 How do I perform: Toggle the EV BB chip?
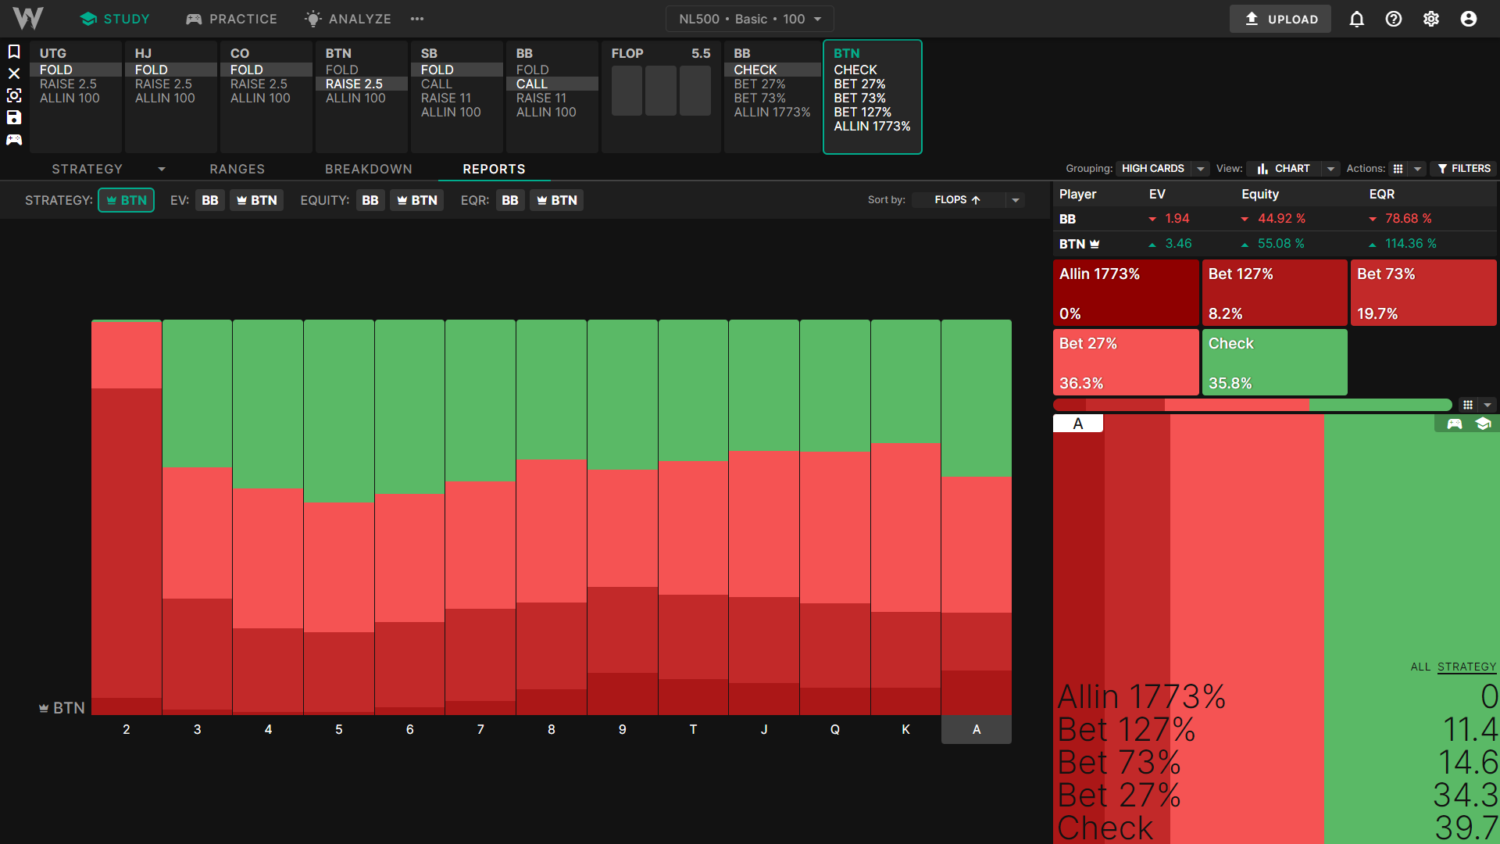pyautogui.click(x=210, y=200)
